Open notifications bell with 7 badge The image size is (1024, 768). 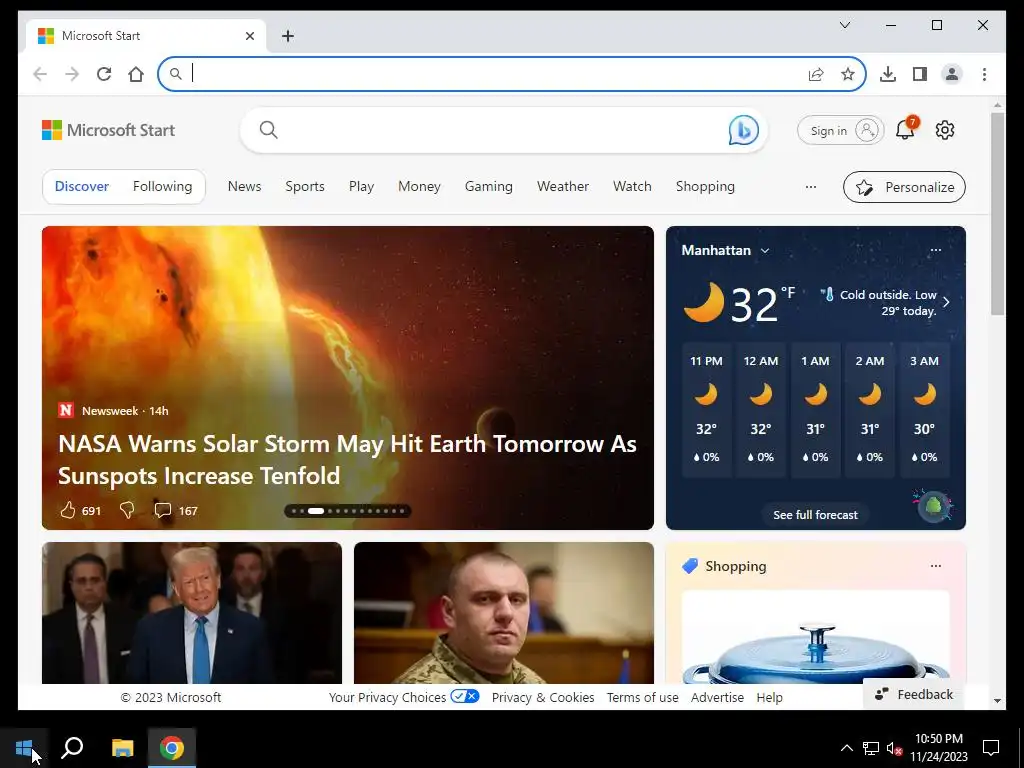pyautogui.click(x=905, y=129)
